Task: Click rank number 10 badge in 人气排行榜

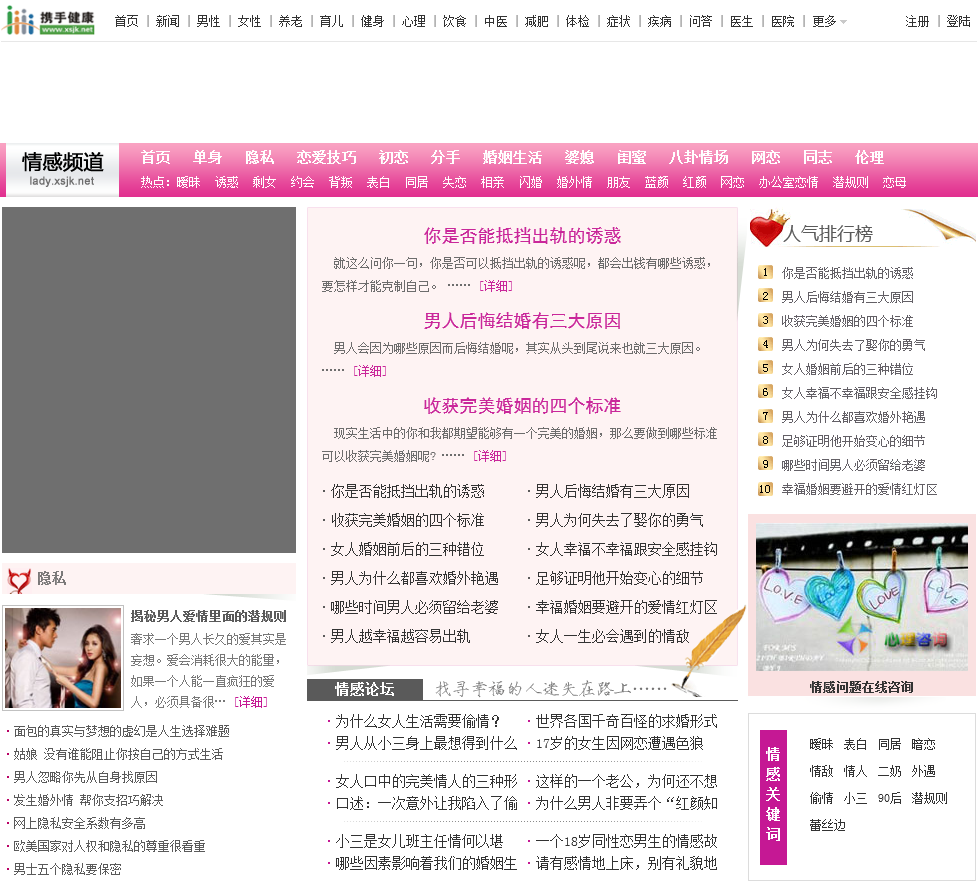Action: pyautogui.click(x=765, y=488)
